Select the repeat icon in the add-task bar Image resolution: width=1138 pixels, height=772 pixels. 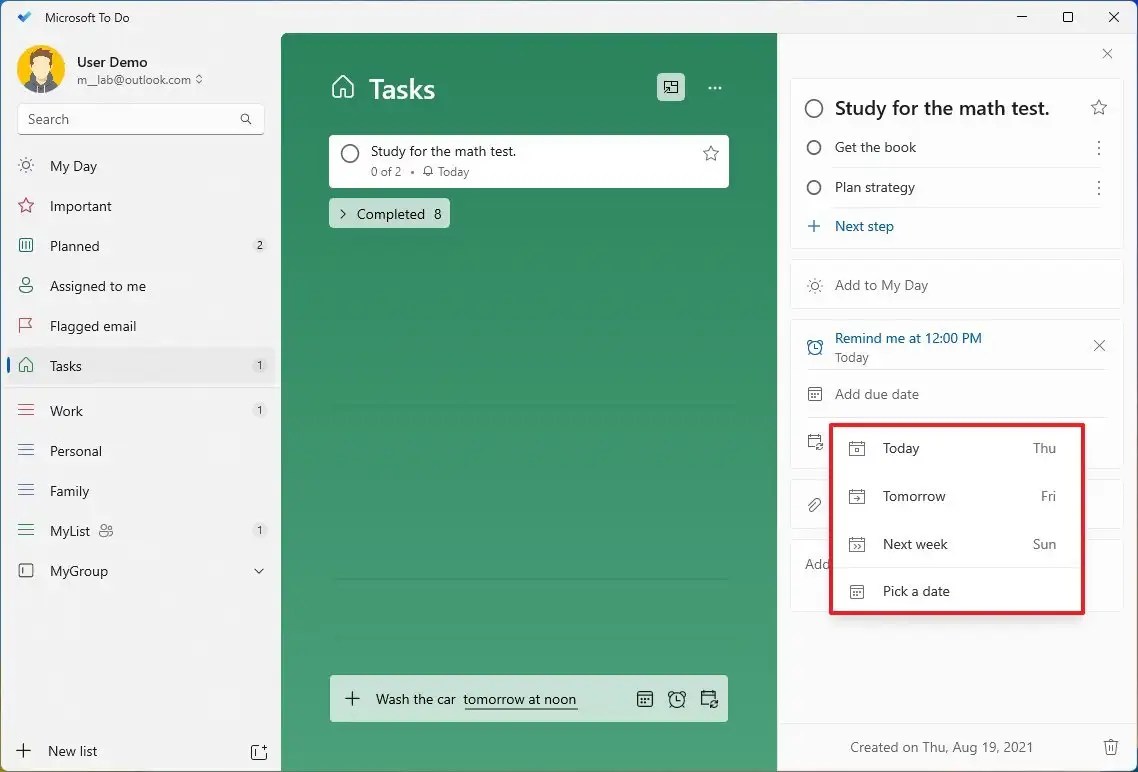pos(710,699)
